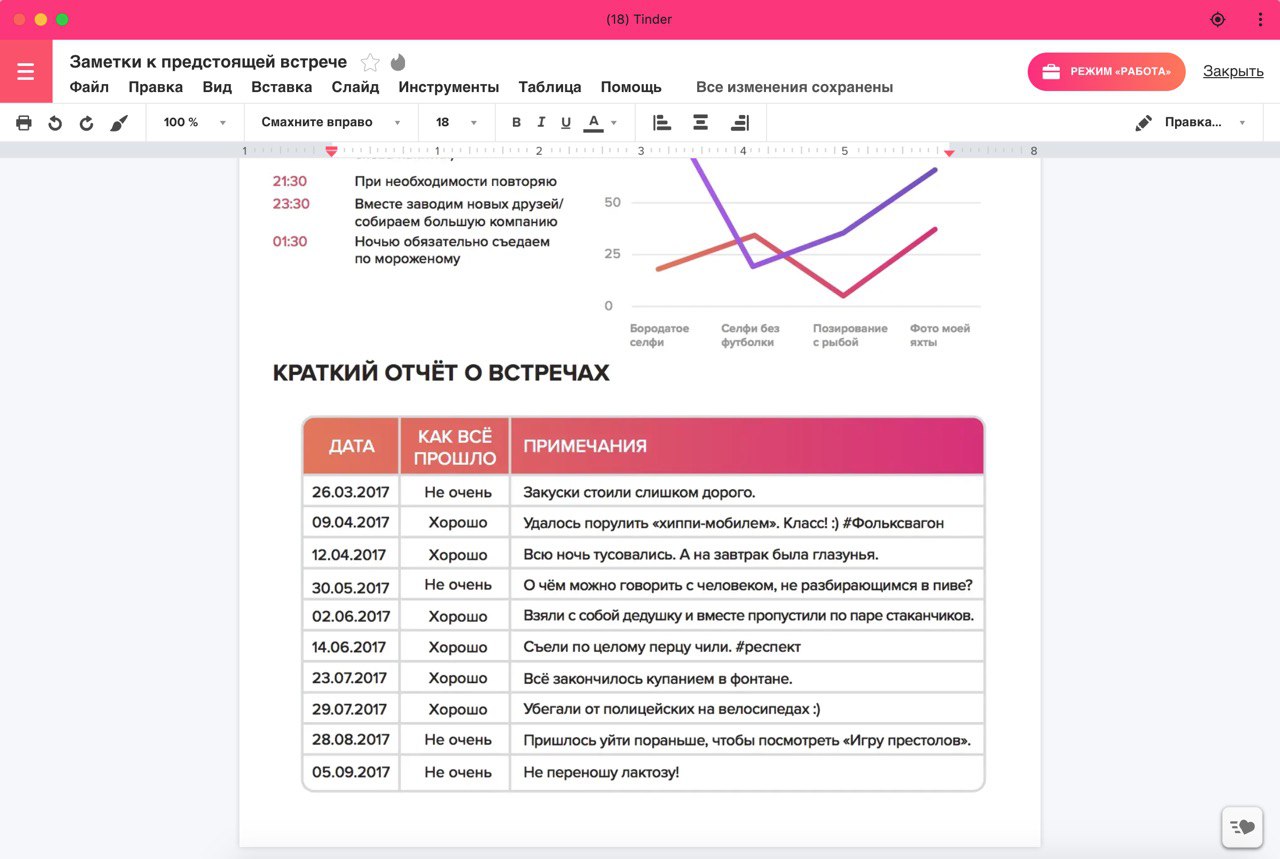Click the Все изменения сохранены status

click(x=794, y=87)
